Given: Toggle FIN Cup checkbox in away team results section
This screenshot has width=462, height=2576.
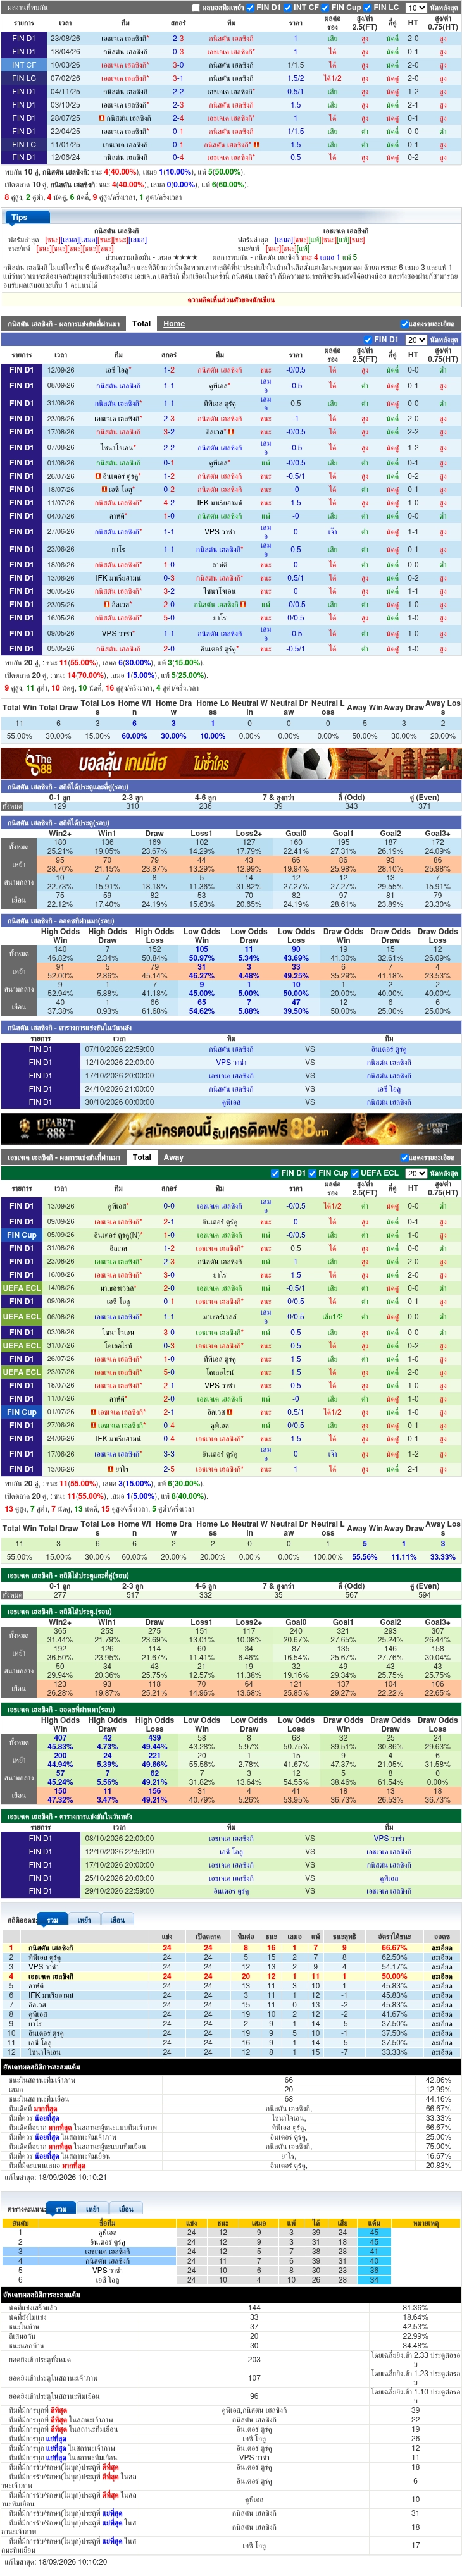Looking at the screenshot, I should [313, 1173].
